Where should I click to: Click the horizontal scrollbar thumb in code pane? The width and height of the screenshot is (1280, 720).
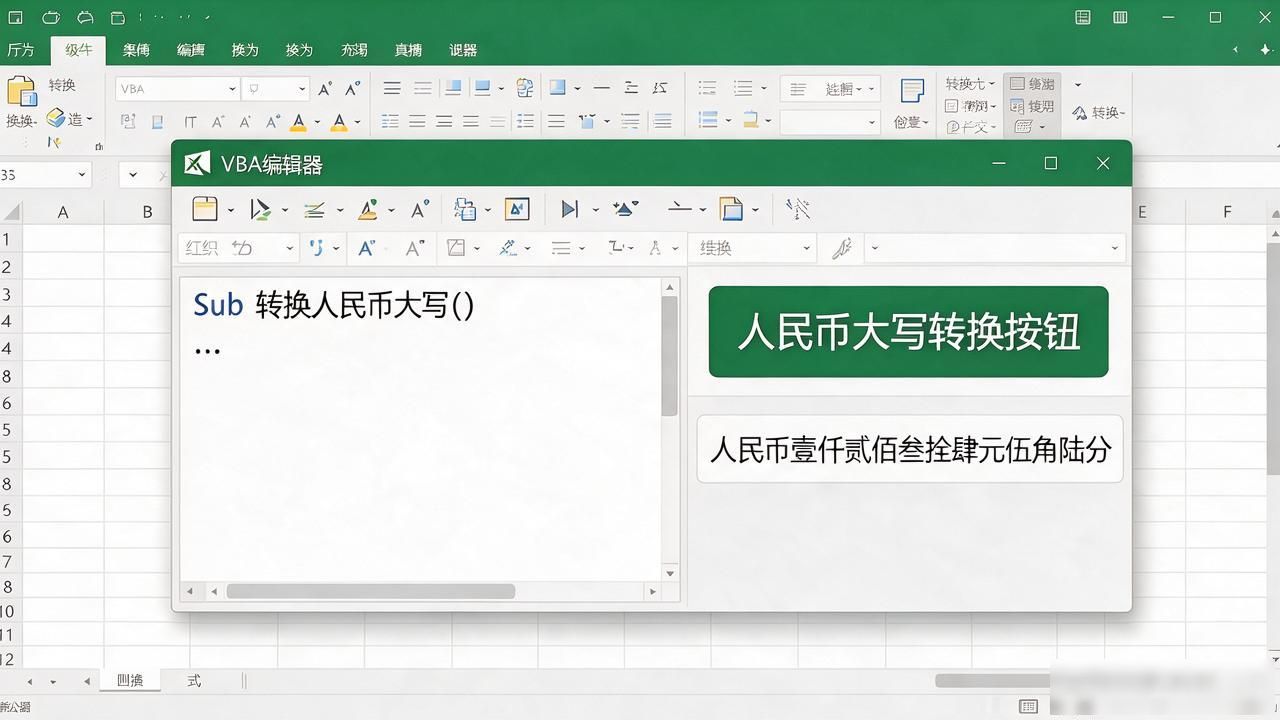point(370,591)
